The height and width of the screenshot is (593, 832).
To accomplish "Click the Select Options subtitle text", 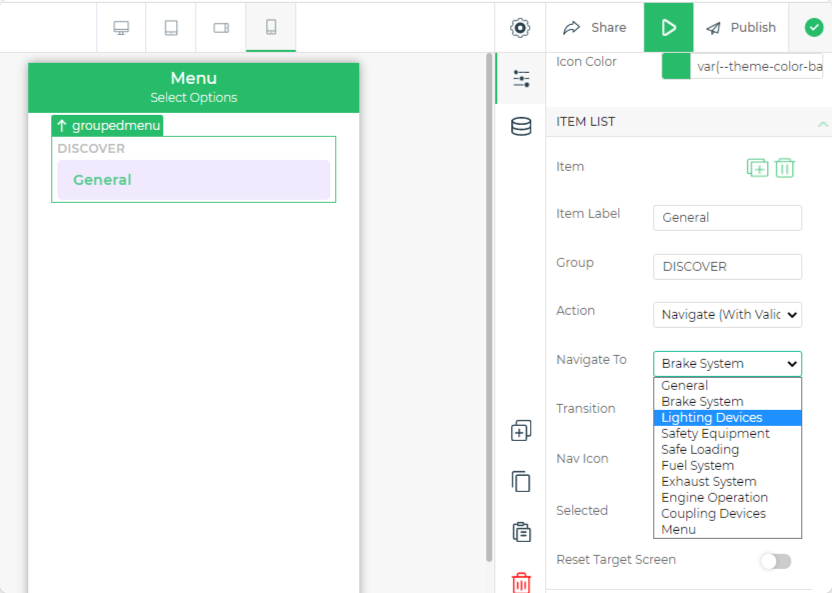I will (194, 98).
